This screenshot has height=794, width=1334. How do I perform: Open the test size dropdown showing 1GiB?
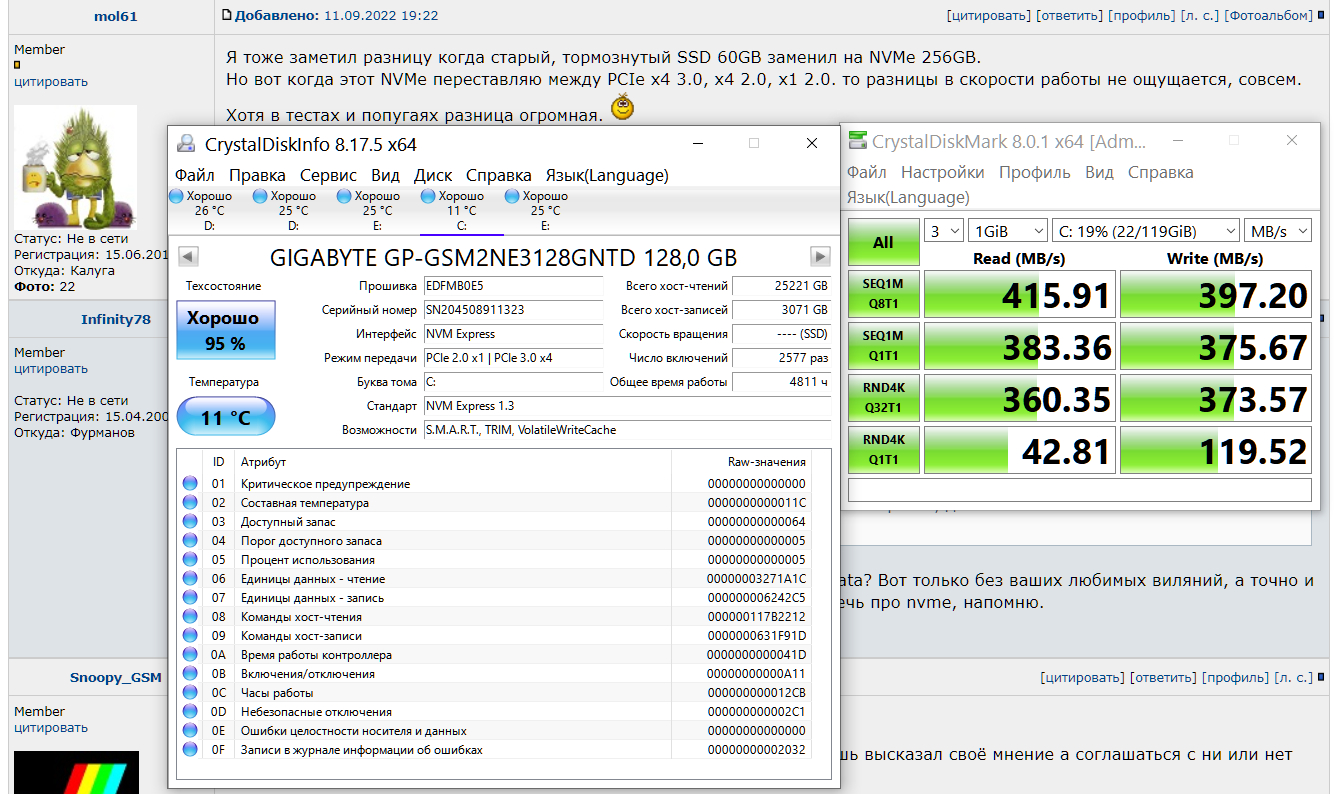click(x=1008, y=231)
